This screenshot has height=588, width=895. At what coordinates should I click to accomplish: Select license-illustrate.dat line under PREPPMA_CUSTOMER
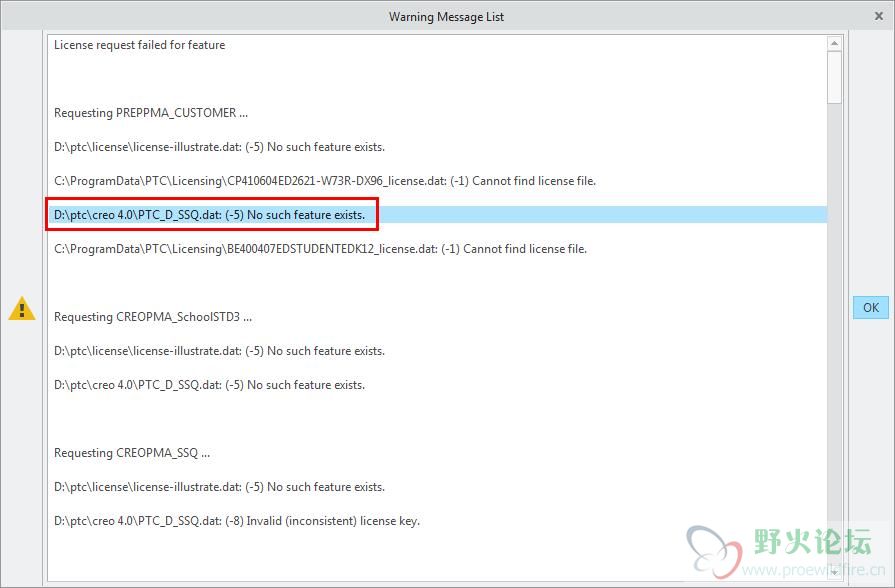(219, 147)
